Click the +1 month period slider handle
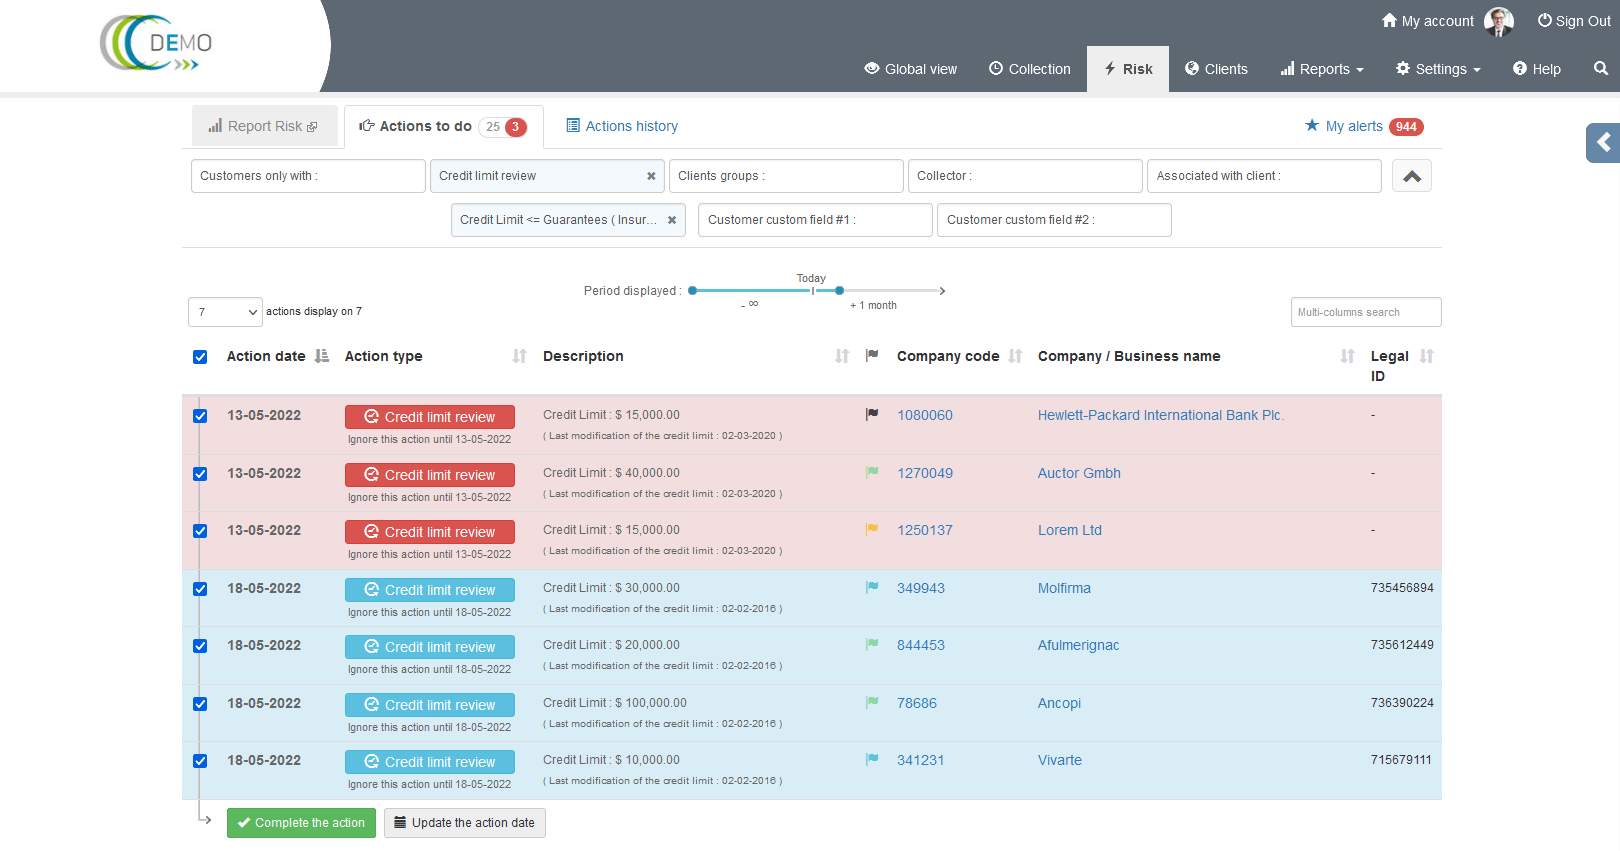This screenshot has width=1620, height=851. pos(839,291)
